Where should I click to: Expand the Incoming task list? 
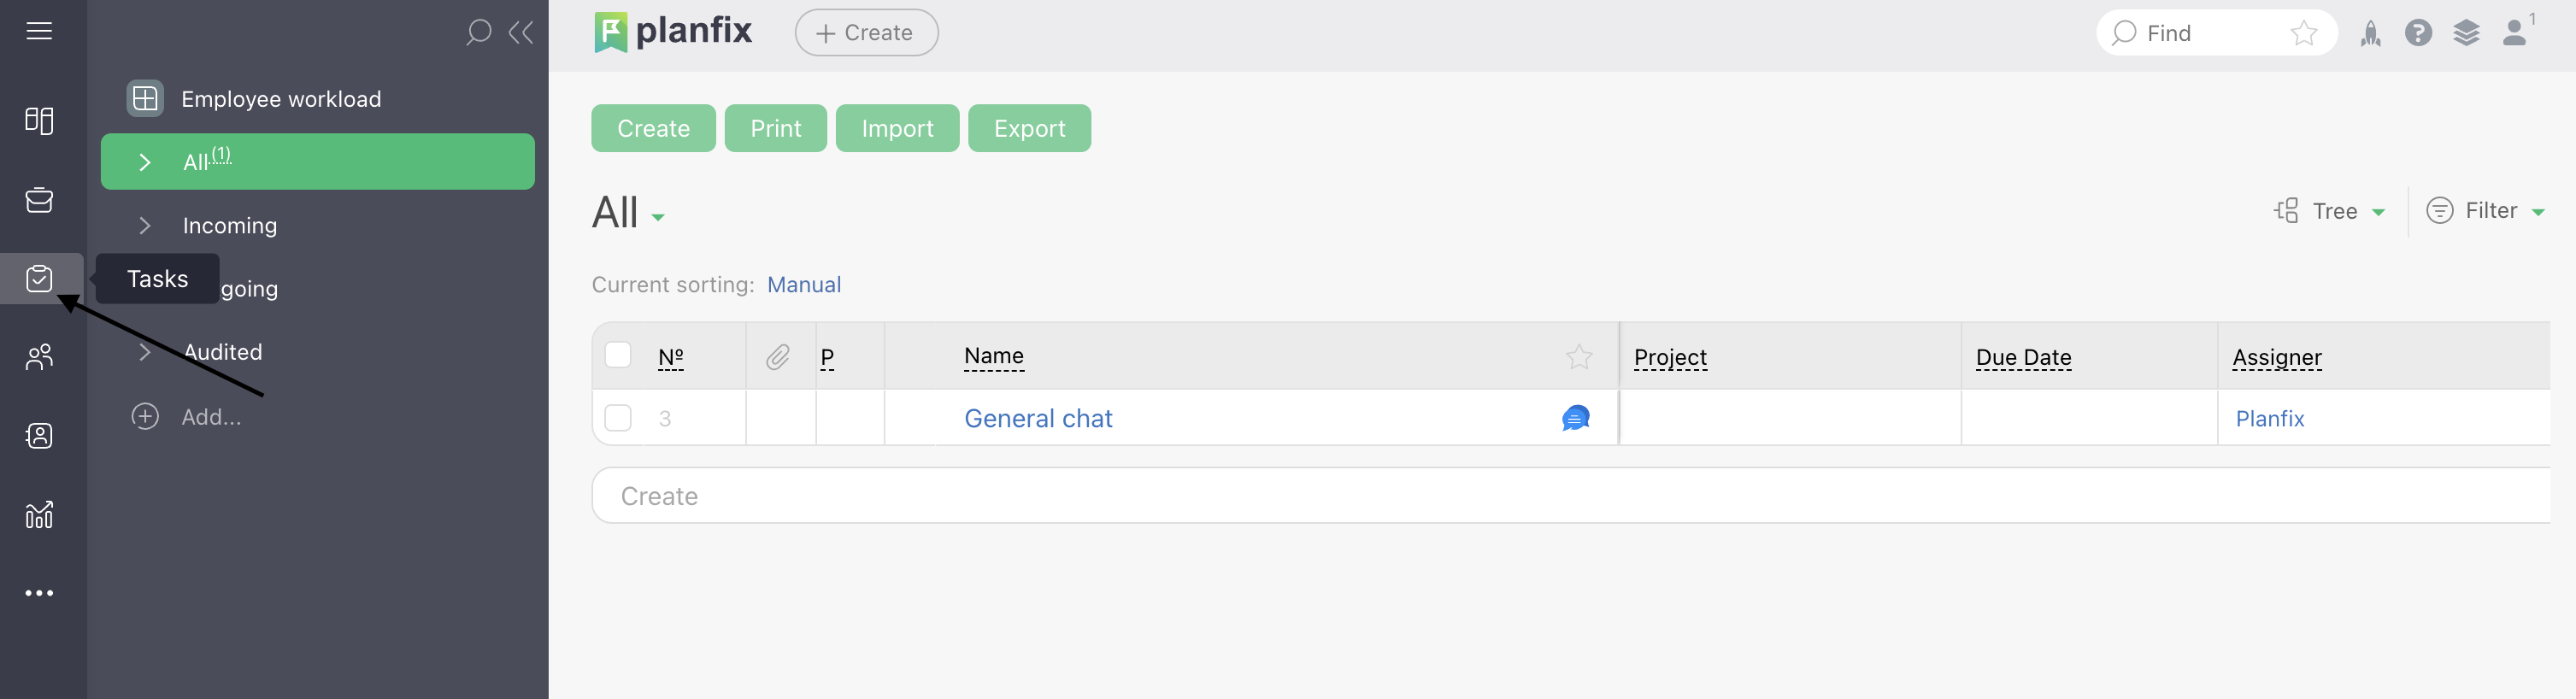coord(229,226)
